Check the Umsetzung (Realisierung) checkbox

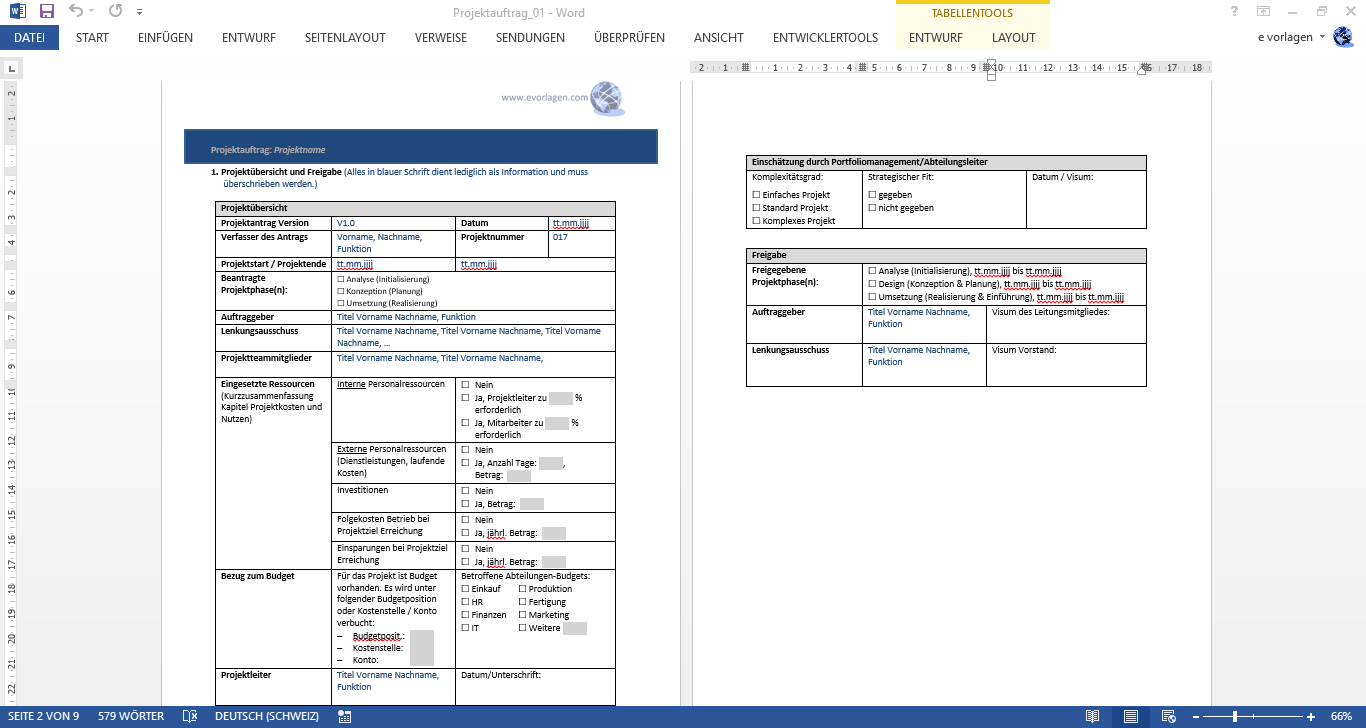341,303
